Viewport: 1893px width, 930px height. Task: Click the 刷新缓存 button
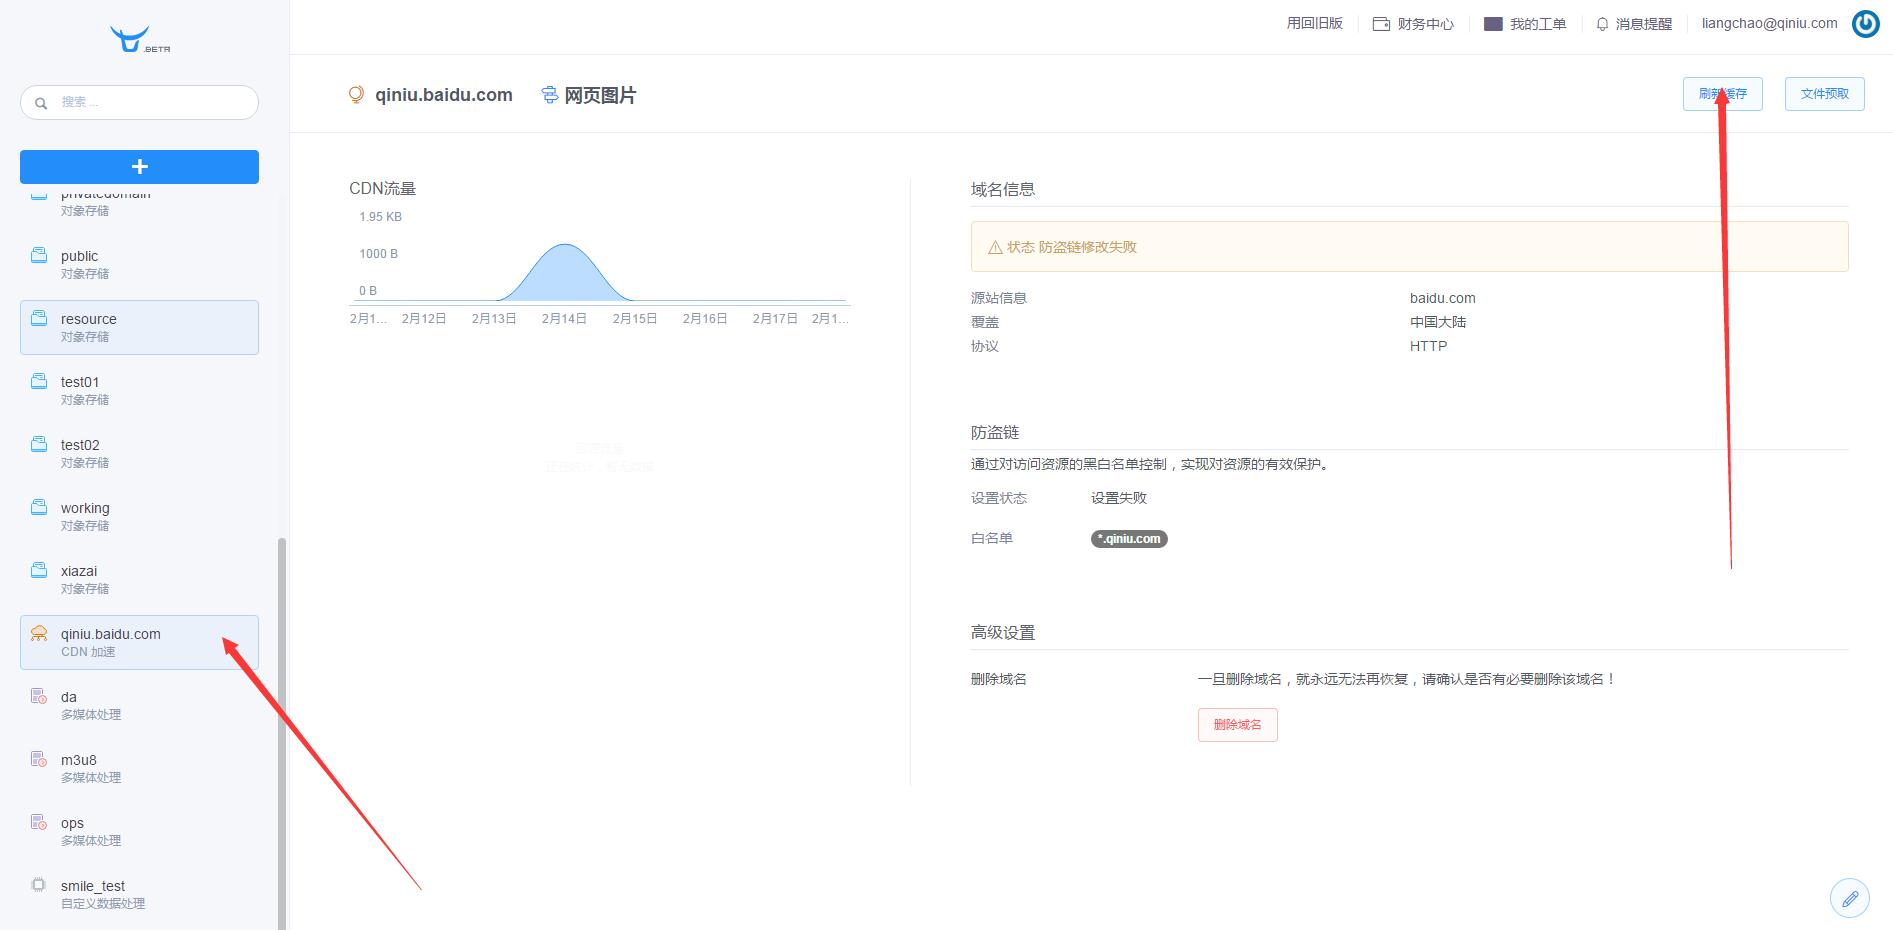click(x=1722, y=93)
